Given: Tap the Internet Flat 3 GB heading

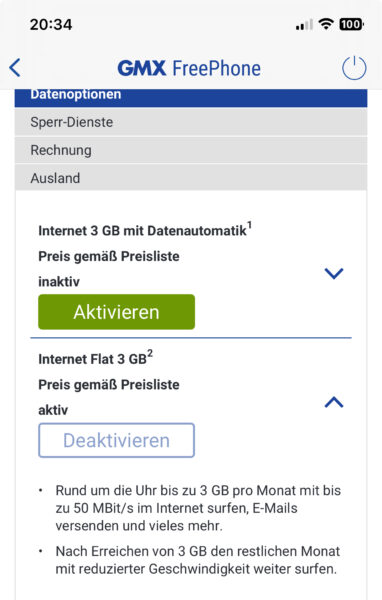Looking at the screenshot, I should tap(92, 359).
